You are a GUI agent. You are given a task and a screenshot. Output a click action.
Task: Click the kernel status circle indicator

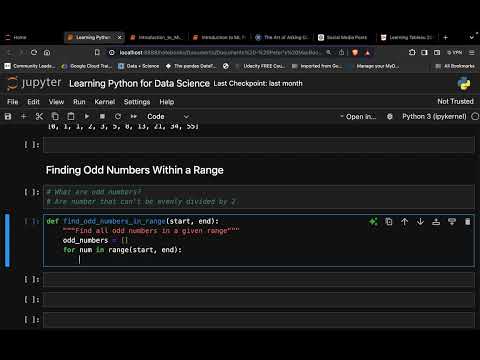coord(475,116)
